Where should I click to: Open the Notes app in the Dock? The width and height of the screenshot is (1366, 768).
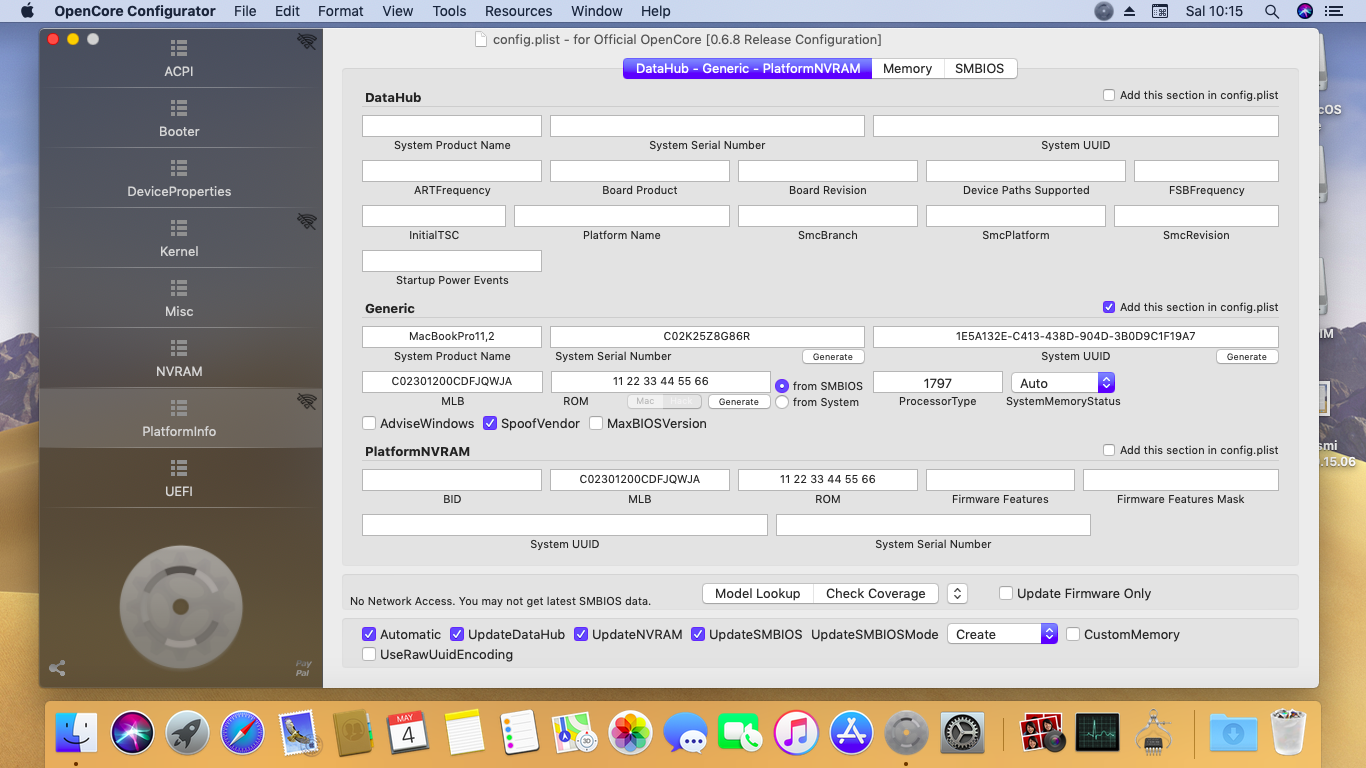(464, 733)
